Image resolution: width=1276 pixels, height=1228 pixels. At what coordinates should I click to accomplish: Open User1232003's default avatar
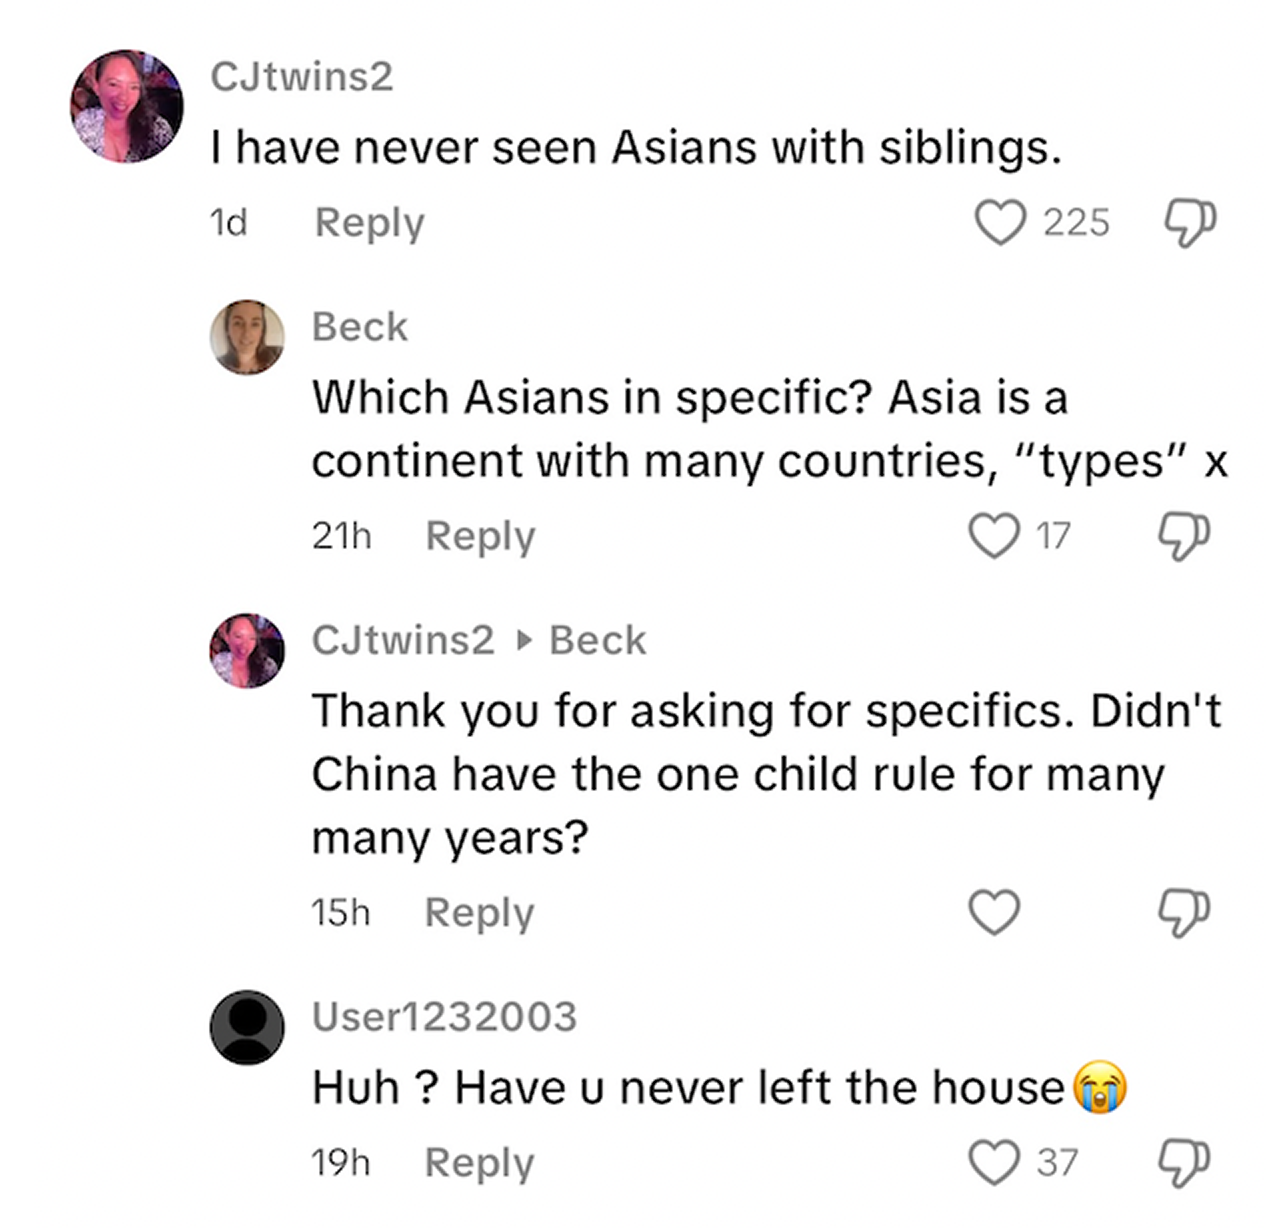[x=247, y=1027]
